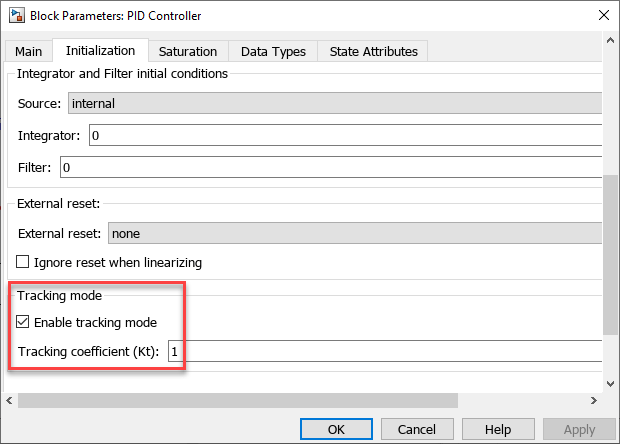Image resolution: width=620 pixels, height=444 pixels.
Task: Click the horizontal scrollbar left arrow
Action: click(9, 400)
